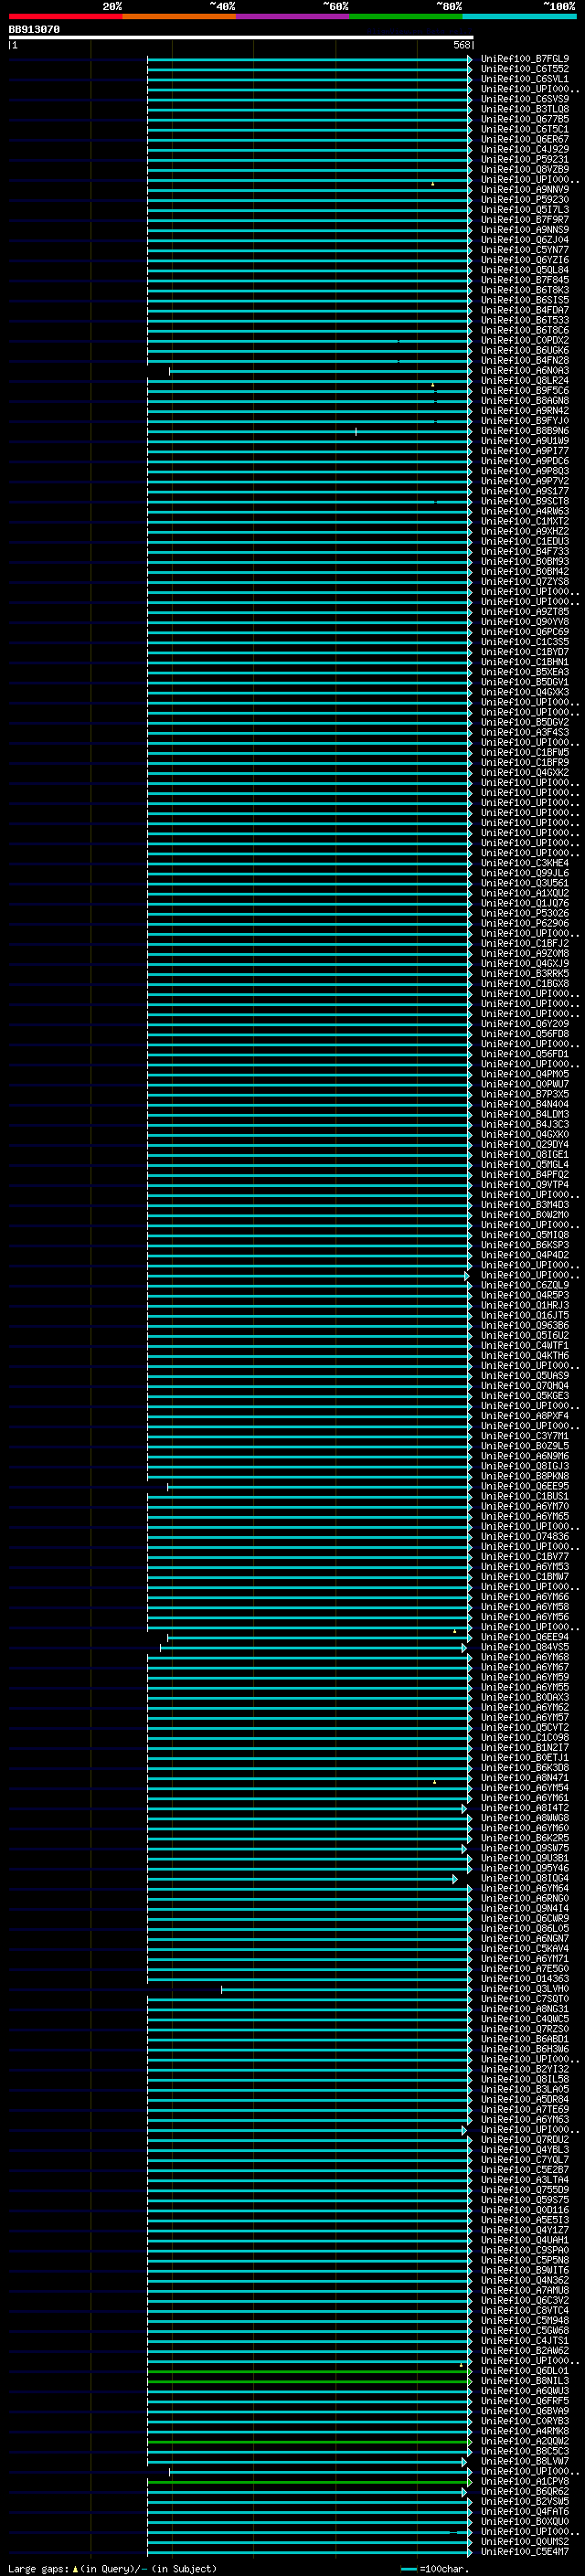This screenshot has height=2576, width=585.
Task: Click shortened alignment bar of UniRef100_A6N0A3
Action: click(321, 371)
